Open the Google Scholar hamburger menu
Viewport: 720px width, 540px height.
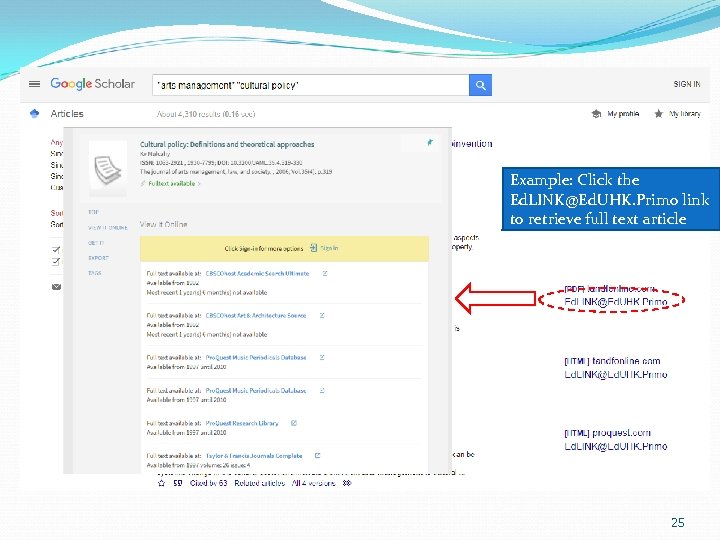(x=34, y=84)
